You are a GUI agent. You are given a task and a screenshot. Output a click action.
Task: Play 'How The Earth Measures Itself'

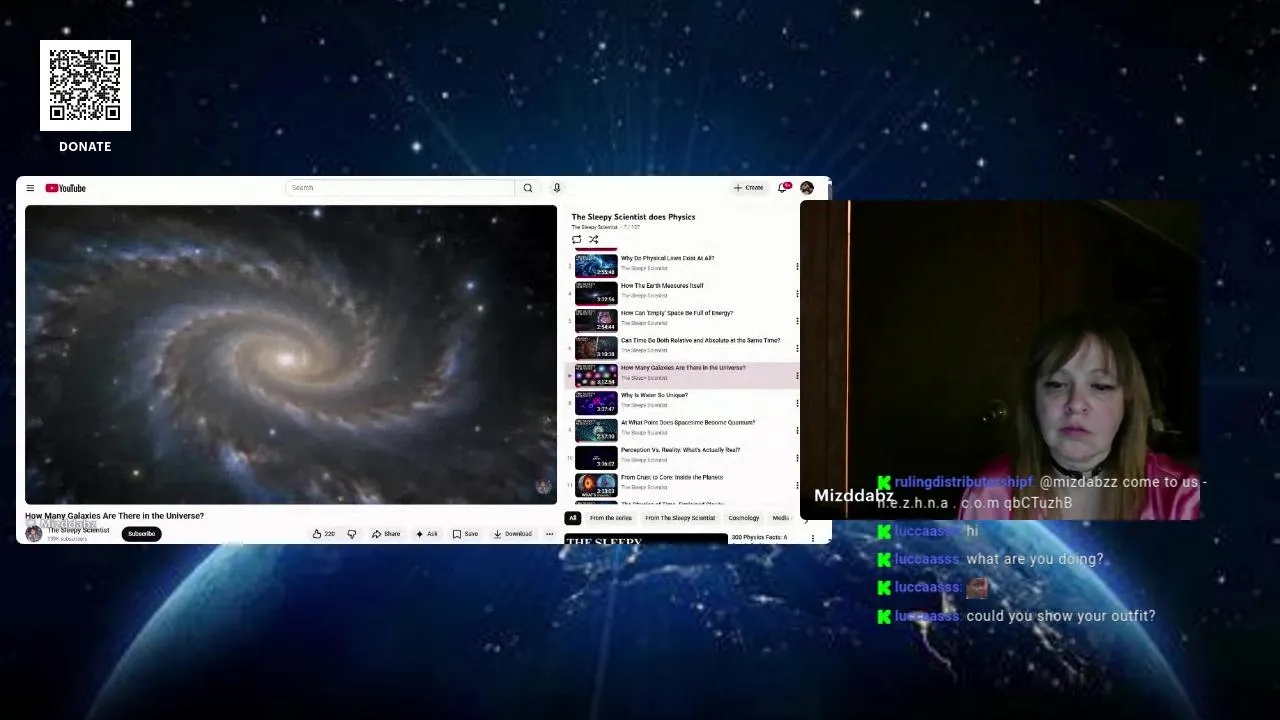point(662,286)
